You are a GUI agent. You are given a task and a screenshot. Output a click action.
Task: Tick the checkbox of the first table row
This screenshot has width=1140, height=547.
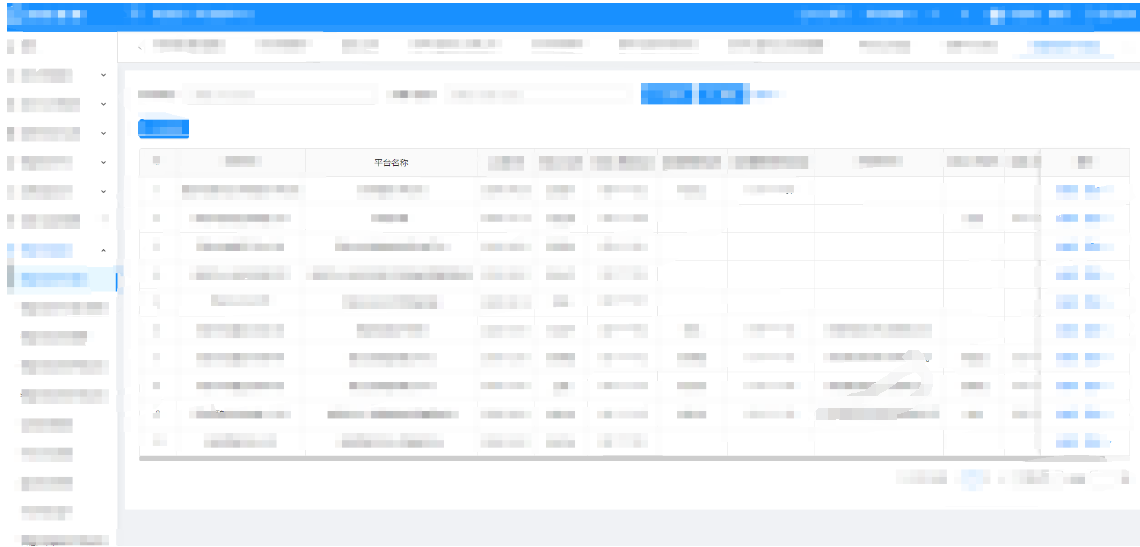click(156, 189)
